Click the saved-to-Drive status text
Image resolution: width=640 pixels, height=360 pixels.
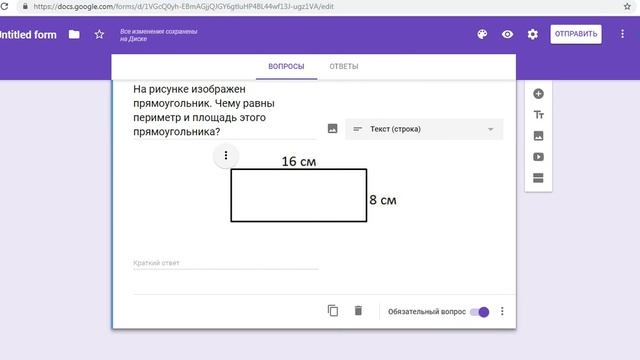(x=158, y=35)
